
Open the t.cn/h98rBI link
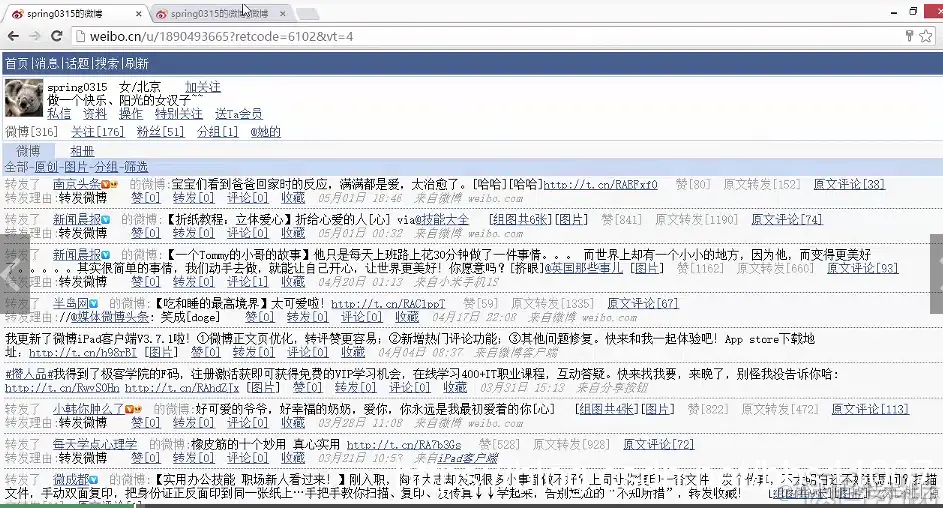pyautogui.click(x=82, y=352)
